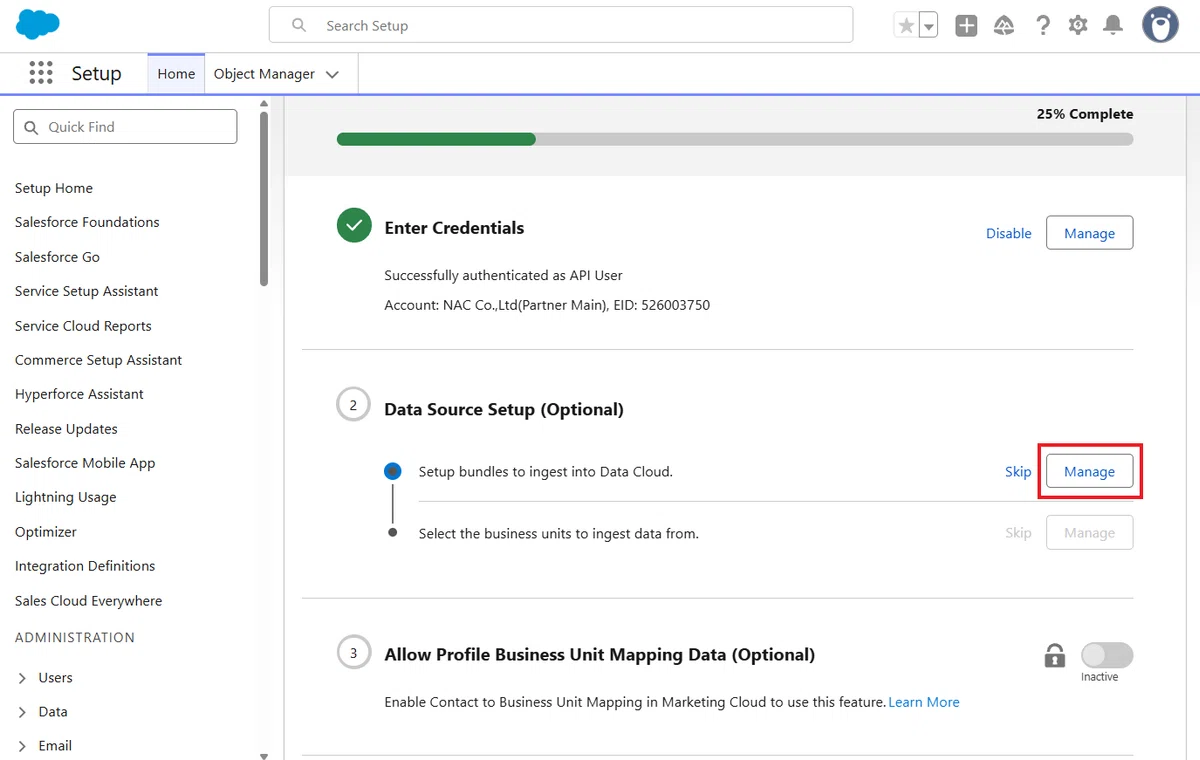Viewport: 1200px width, 760px height.
Task: Open the Object Manager tab dropdown chevron
Action: [333, 74]
